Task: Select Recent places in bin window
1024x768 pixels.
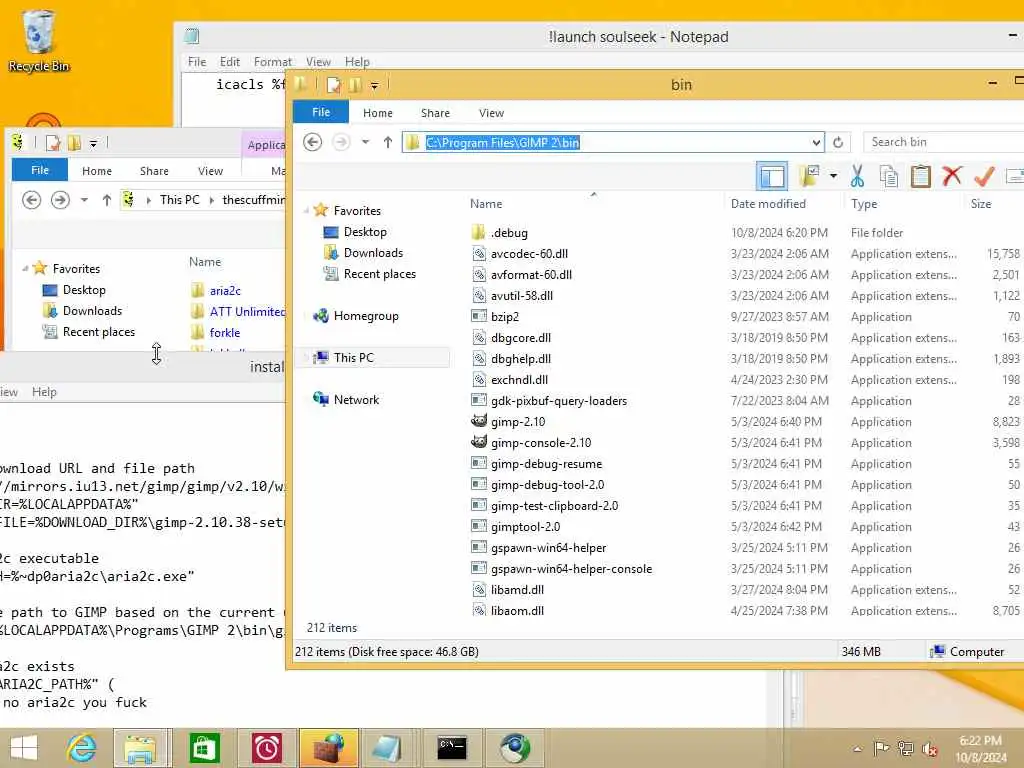Action: (379, 274)
